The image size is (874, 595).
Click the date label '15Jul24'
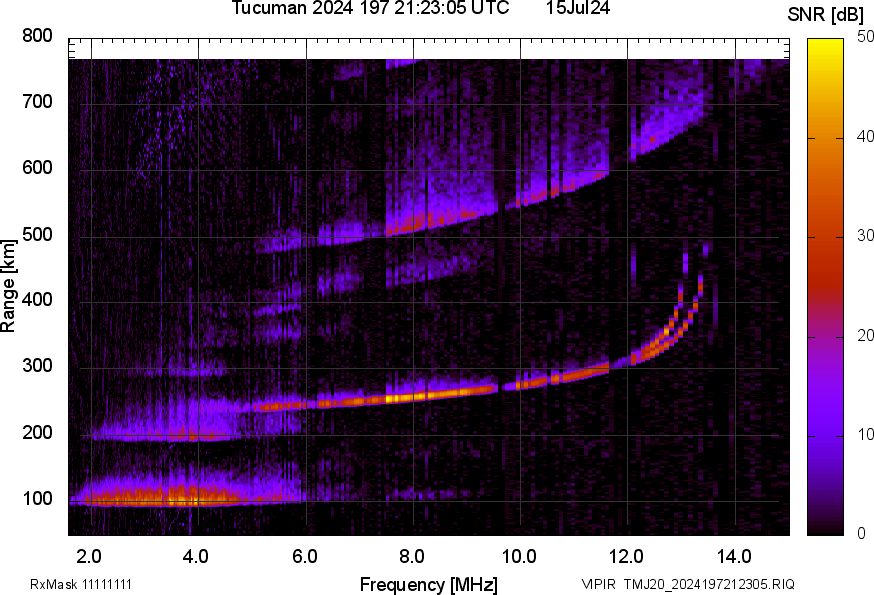(577, 8)
